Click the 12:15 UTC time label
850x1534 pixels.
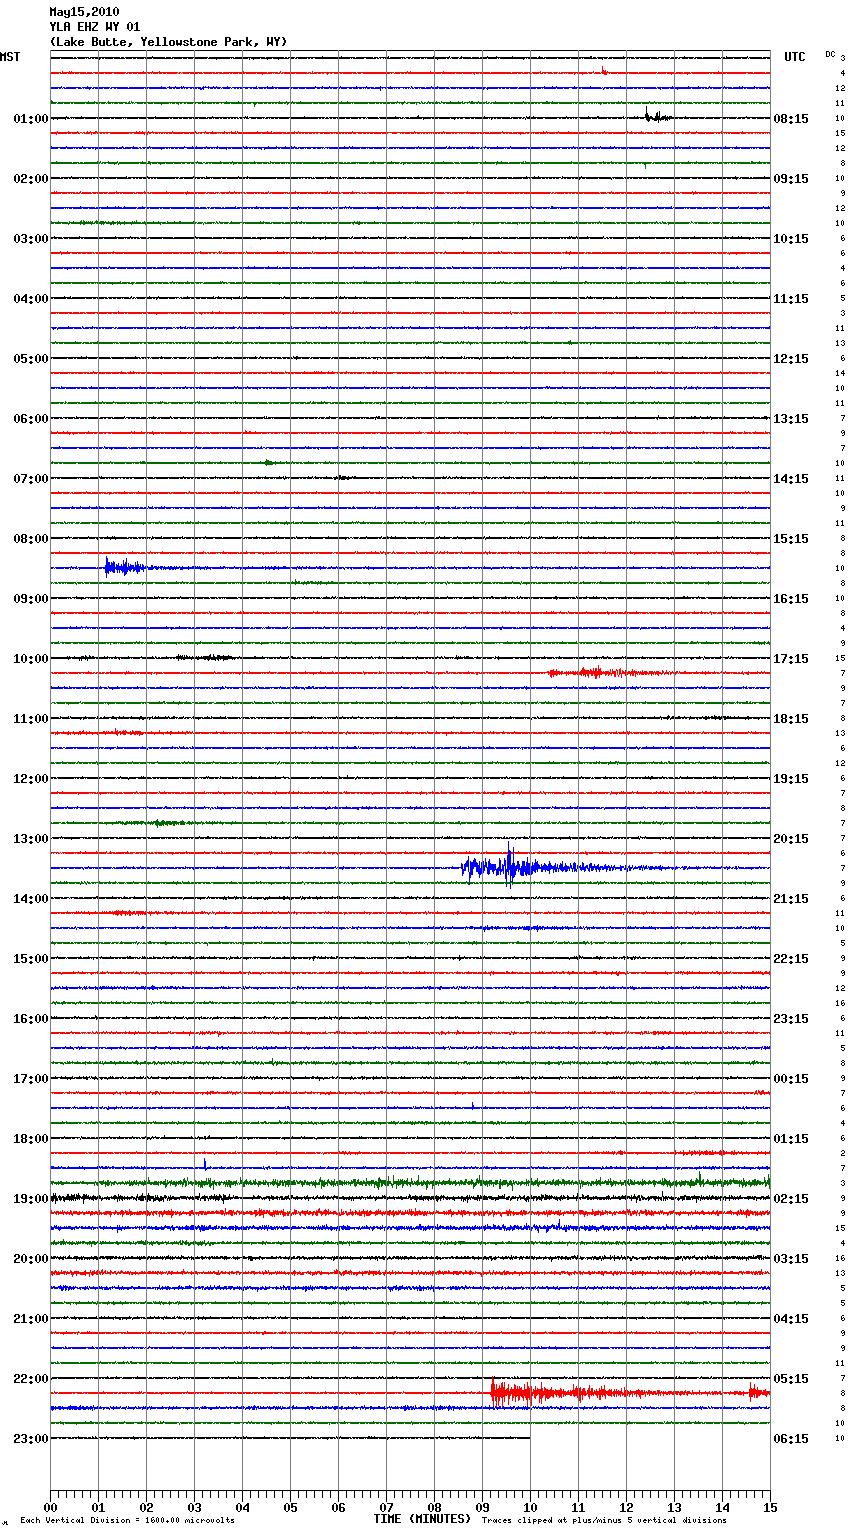pyautogui.click(x=791, y=359)
